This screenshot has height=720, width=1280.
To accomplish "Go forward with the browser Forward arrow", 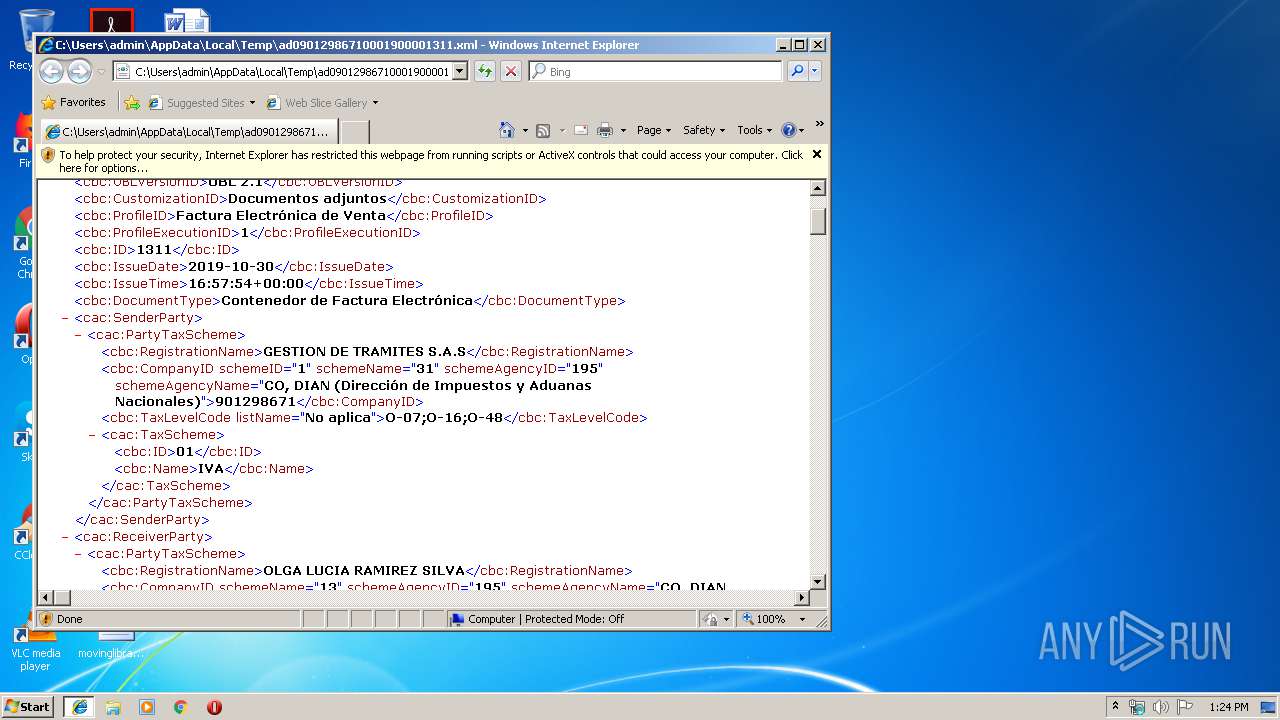I will [x=79, y=71].
